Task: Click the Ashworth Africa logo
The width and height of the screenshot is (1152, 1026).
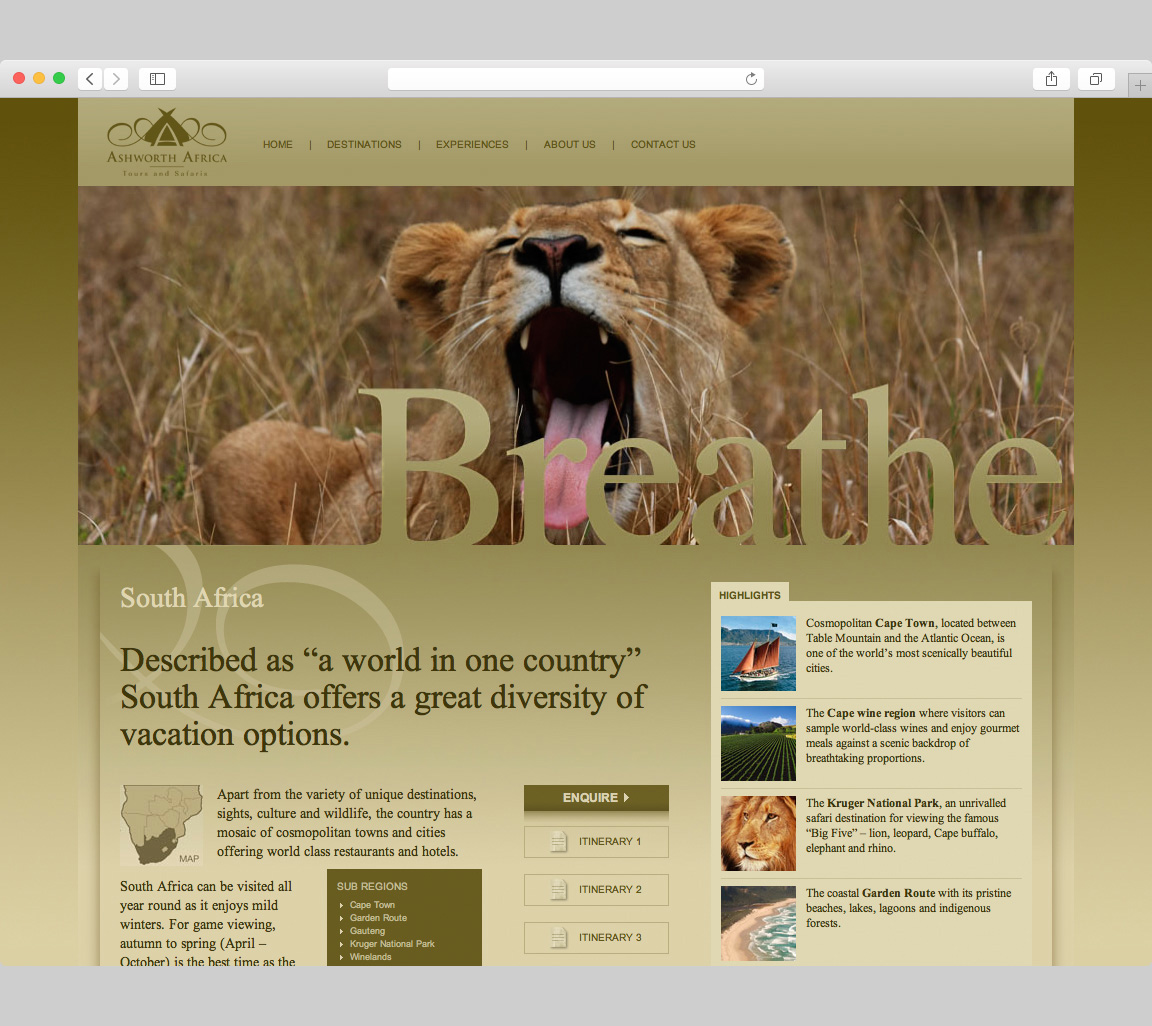Action: click(x=167, y=142)
